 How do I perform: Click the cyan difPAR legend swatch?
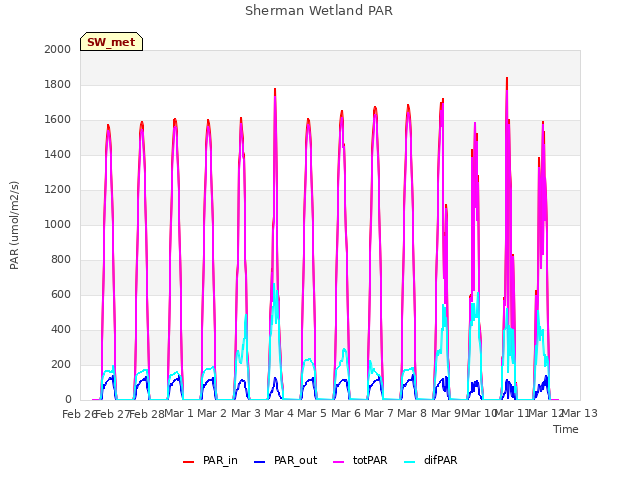409,461
